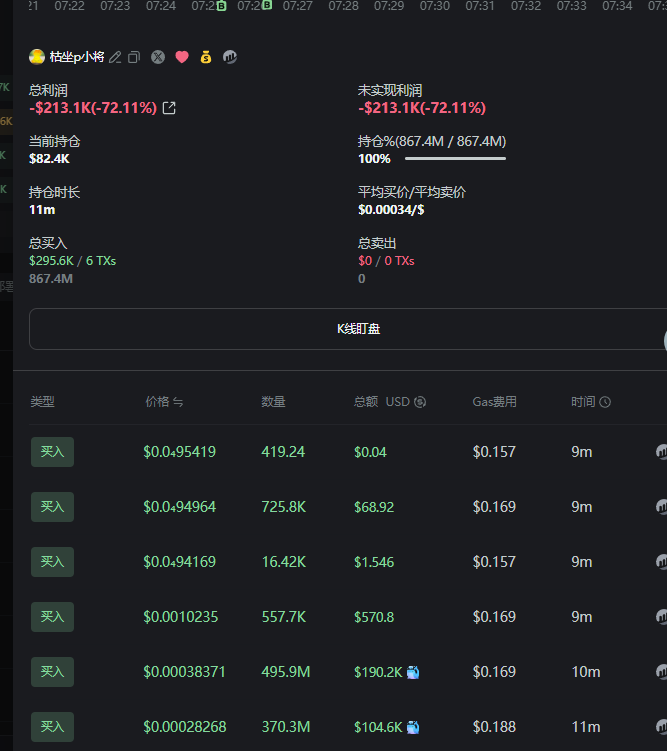Toggle time format with the 时间 clock icon
667x751 pixels.
(x=605, y=402)
